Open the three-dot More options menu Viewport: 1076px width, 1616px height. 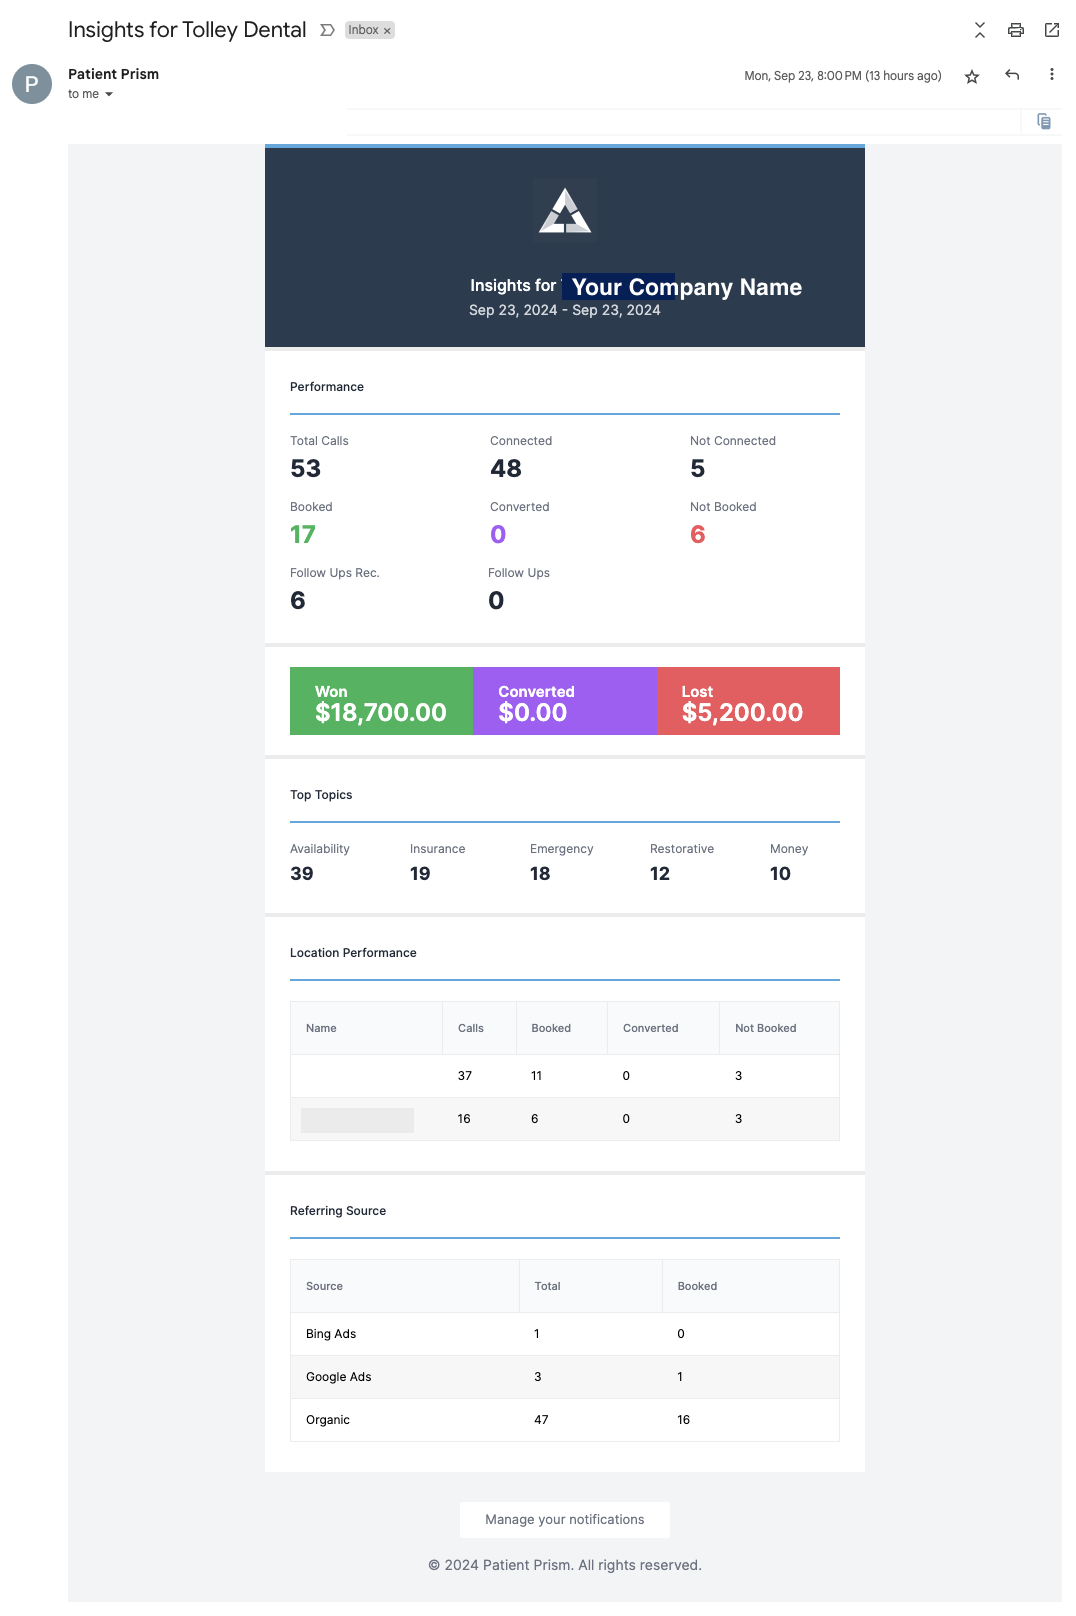pos(1052,75)
